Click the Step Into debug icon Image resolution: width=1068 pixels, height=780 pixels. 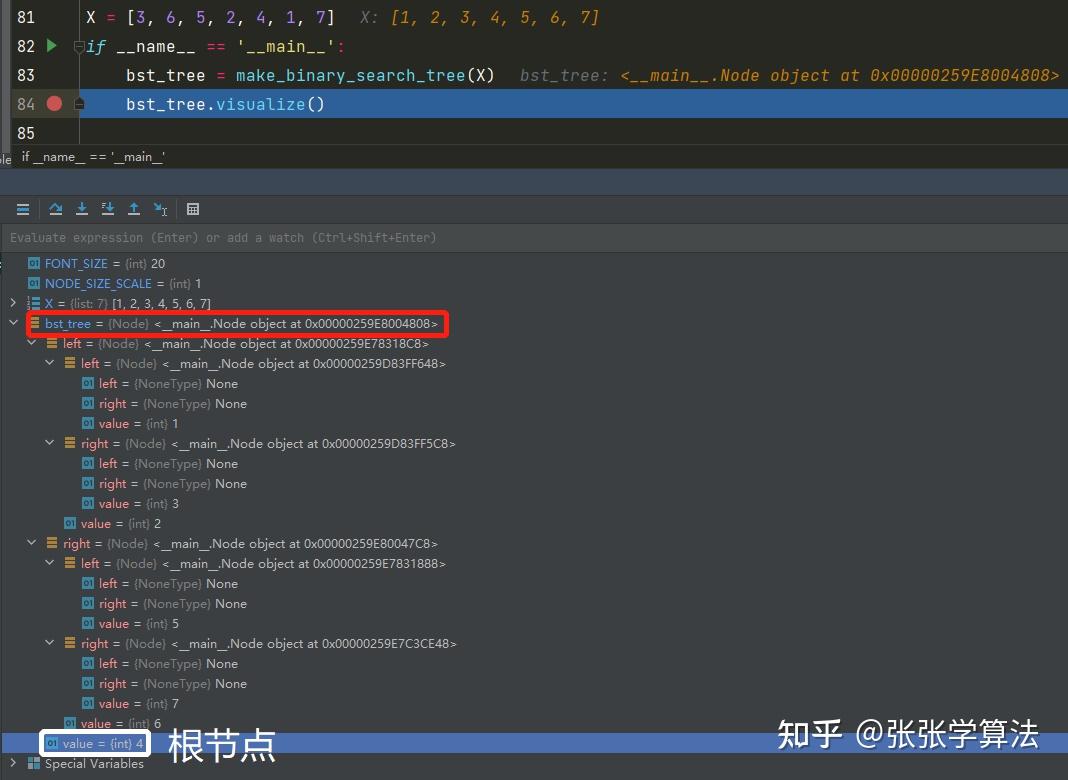point(81,209)
